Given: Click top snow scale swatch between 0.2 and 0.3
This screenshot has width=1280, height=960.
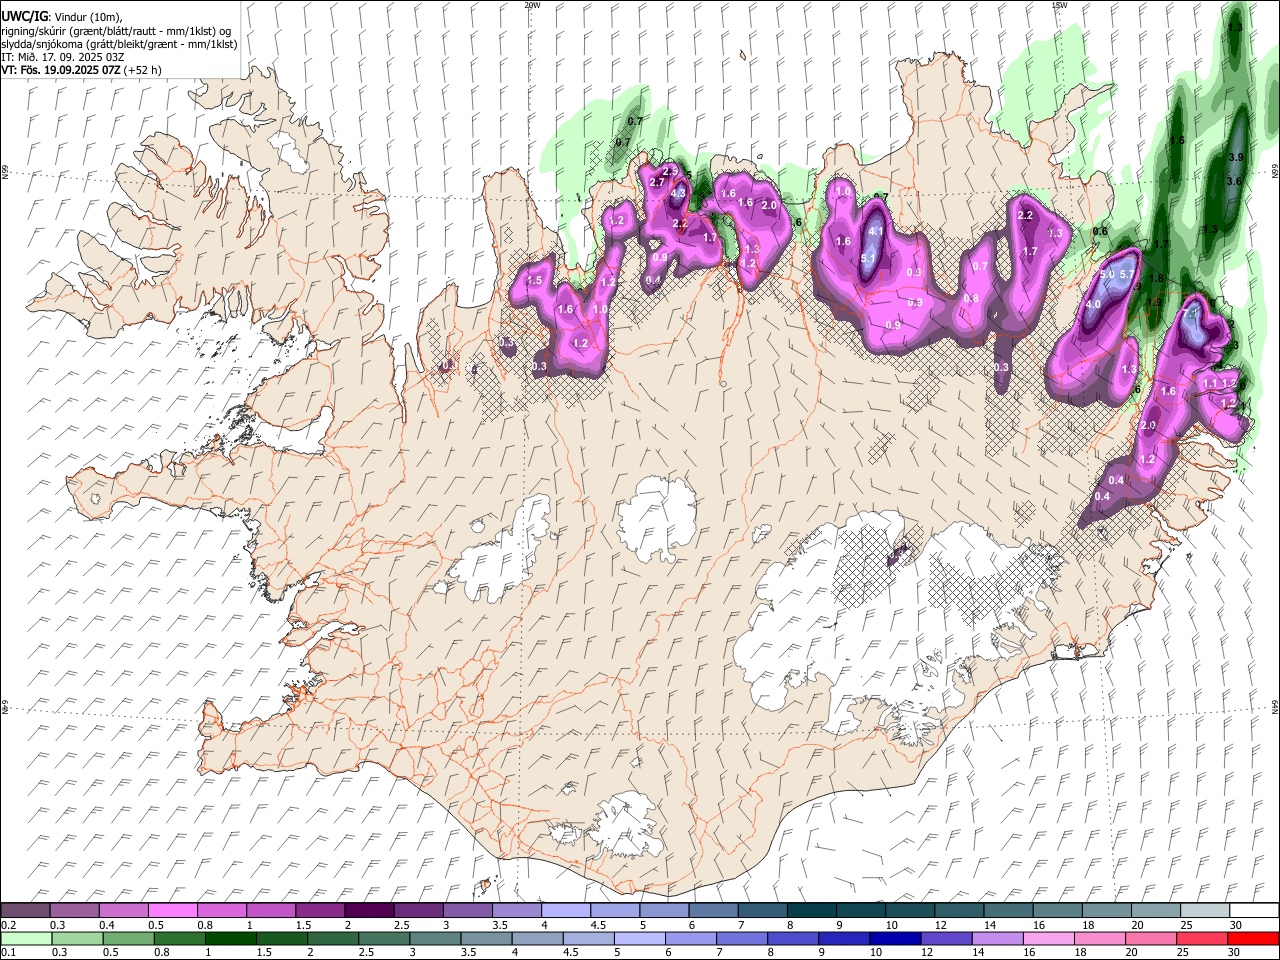Looking at the screenshot, I should (25, 911).
